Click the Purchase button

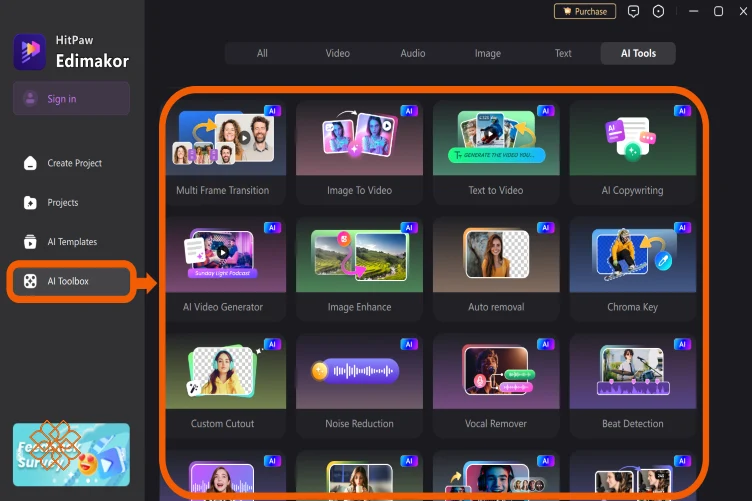585,11
